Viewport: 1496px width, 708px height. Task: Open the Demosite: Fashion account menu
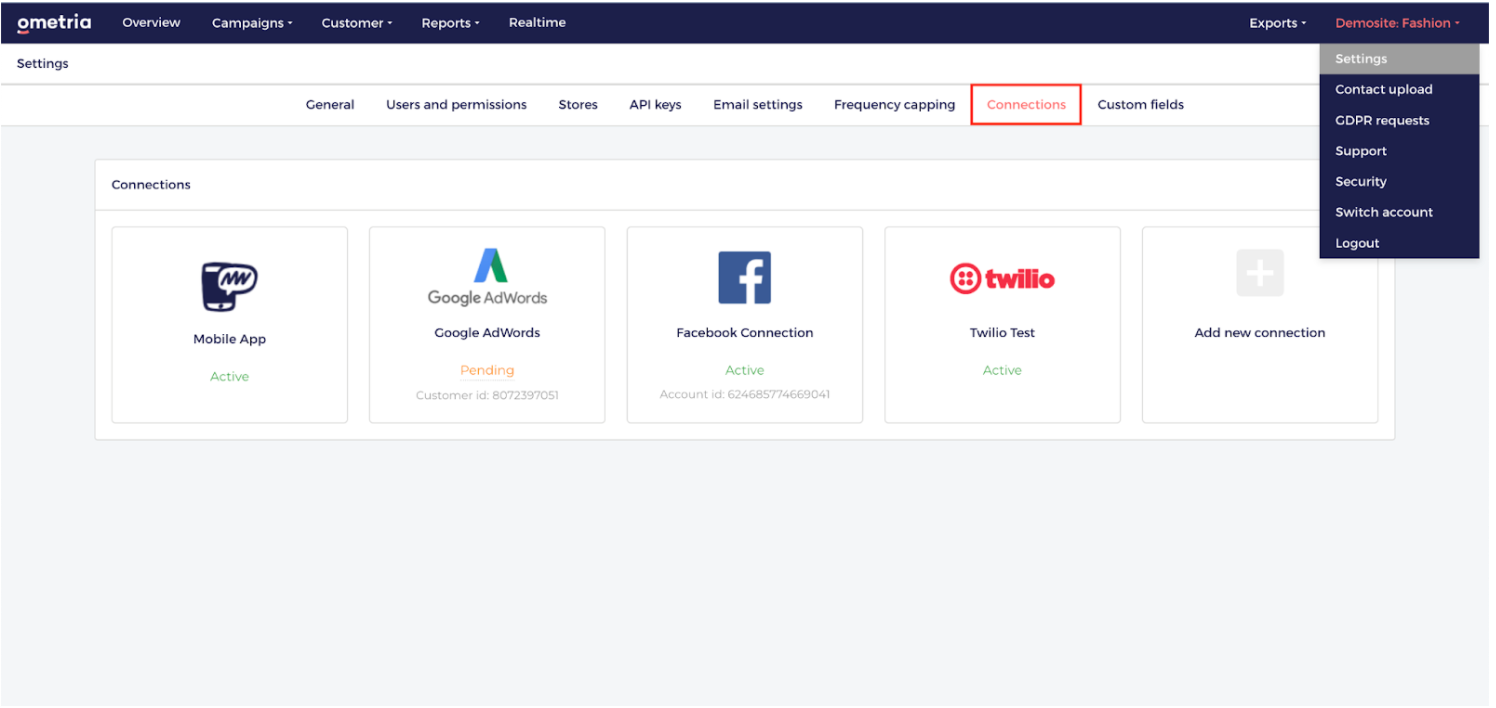click(1396, 22)
